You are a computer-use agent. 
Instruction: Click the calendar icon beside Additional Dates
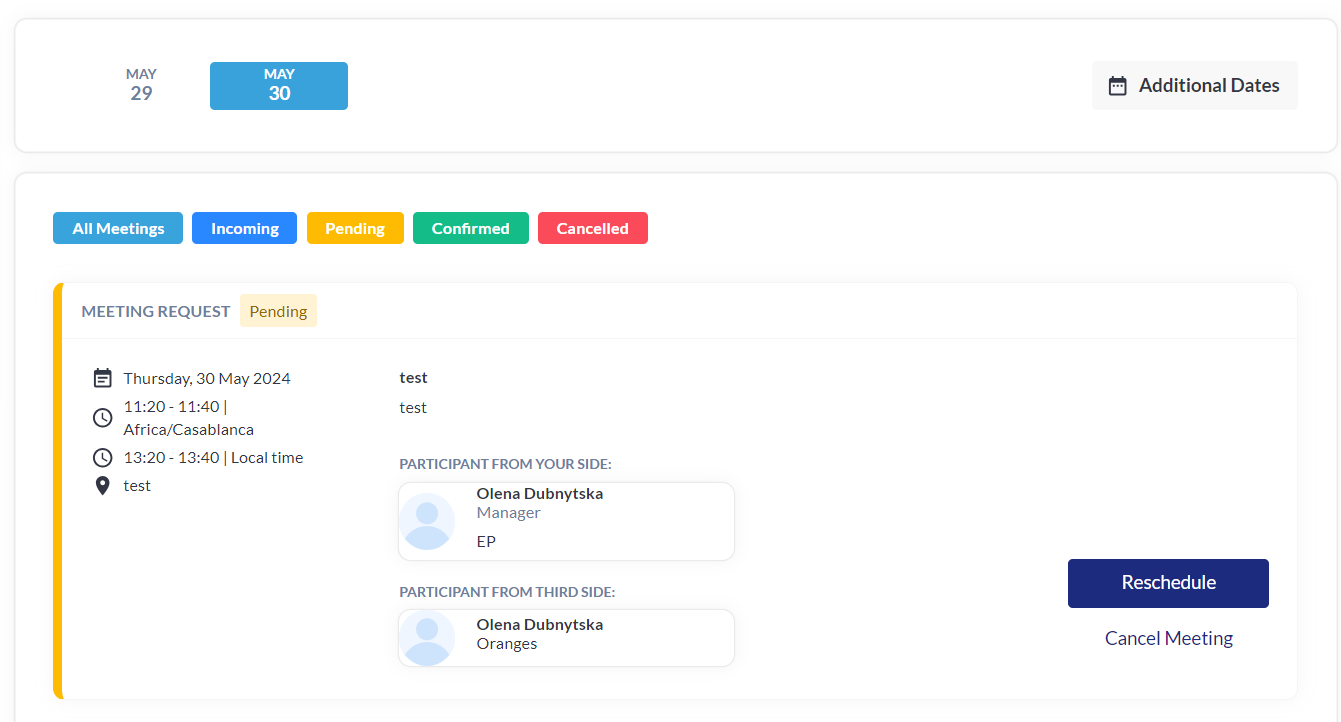click(x=1118, y=86)
